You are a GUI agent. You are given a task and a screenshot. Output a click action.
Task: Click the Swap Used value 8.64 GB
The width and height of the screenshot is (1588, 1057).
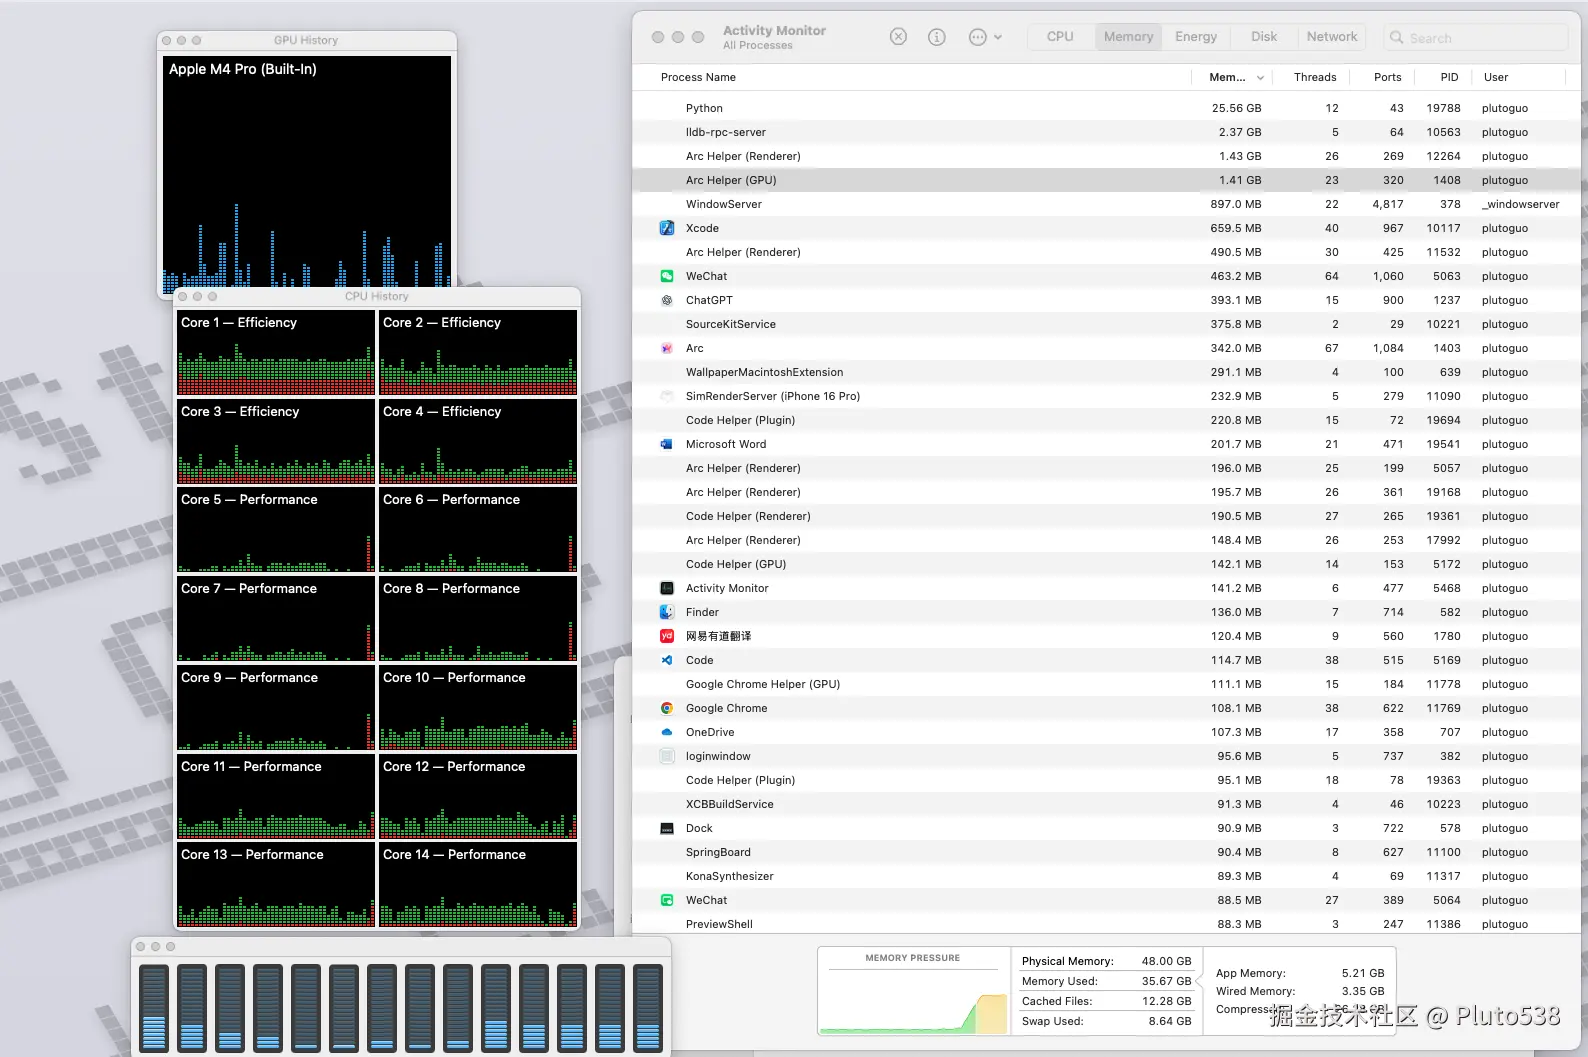click(x=1169, y=1021)
